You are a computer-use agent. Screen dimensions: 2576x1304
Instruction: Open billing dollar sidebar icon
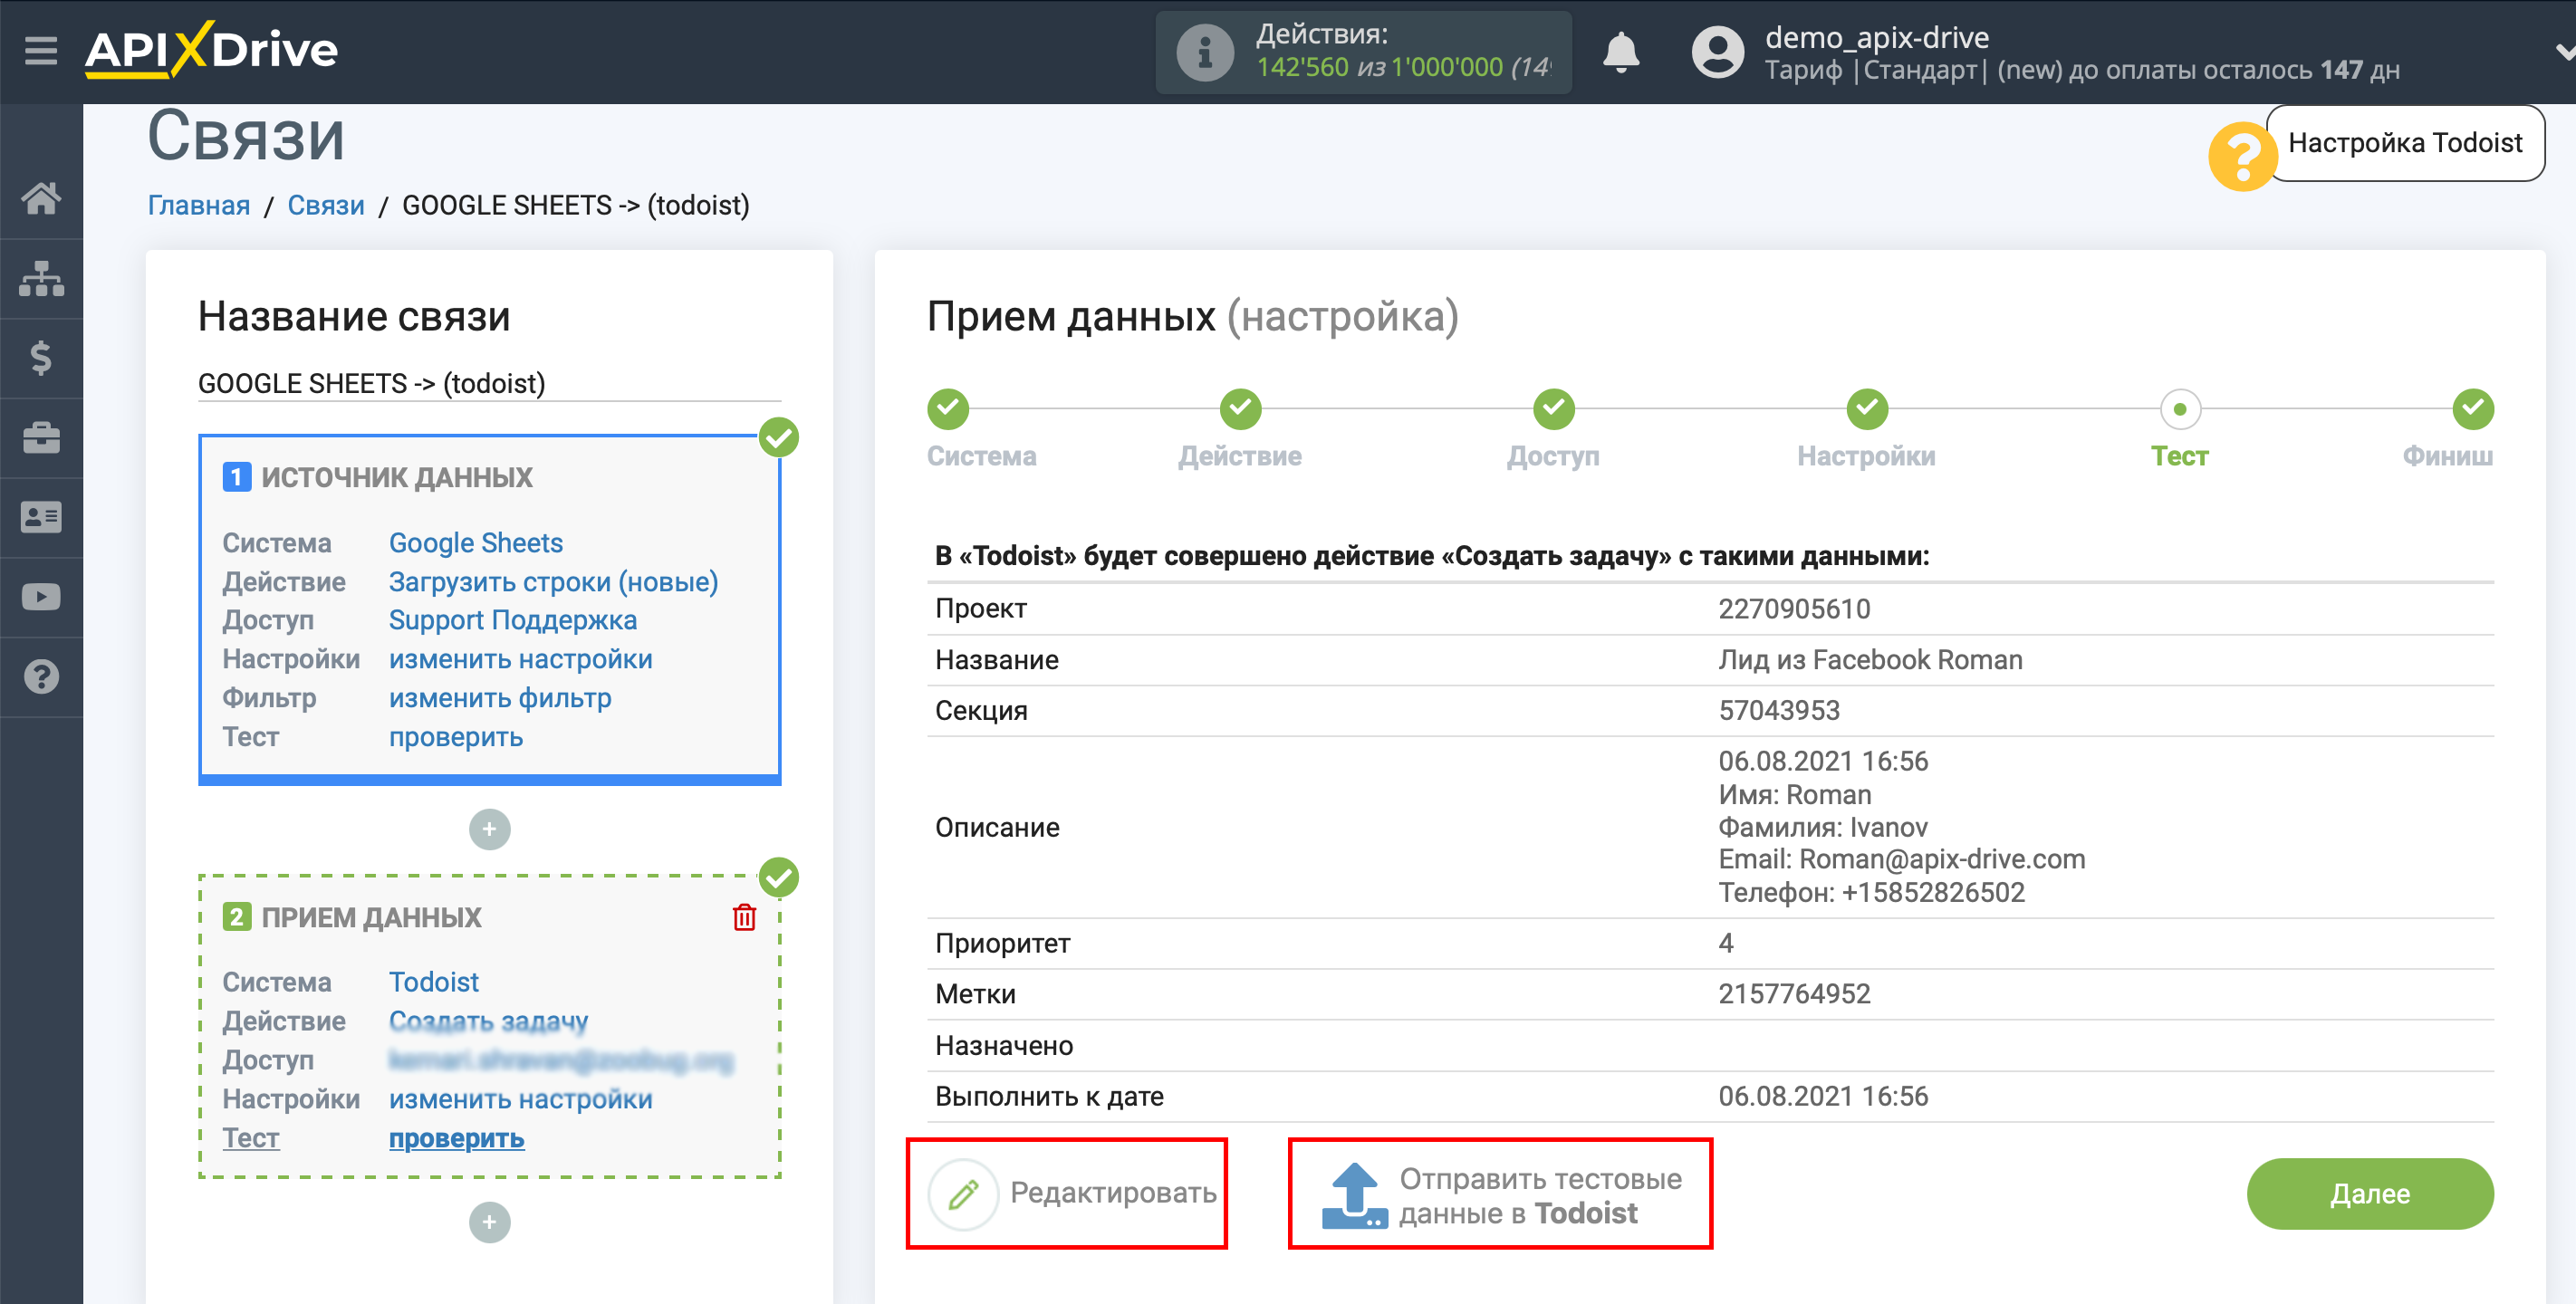[41, 357]
